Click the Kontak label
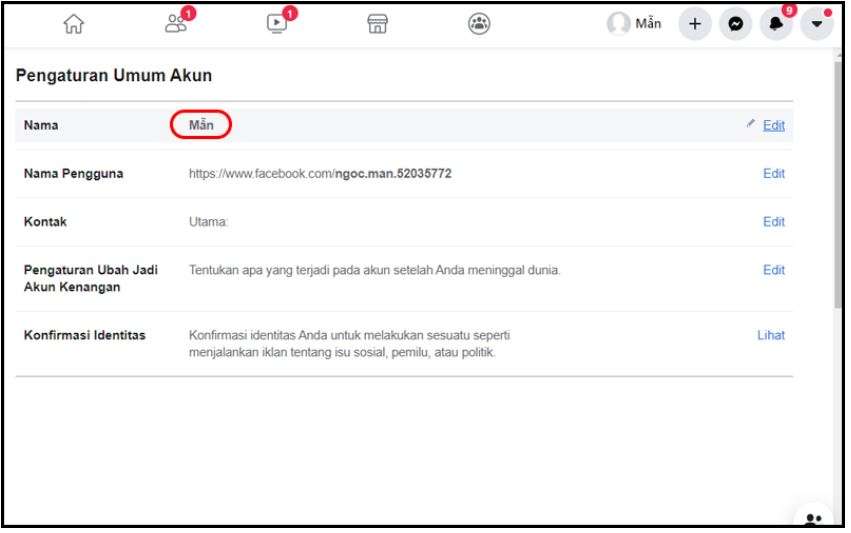The image size is (851, 533). coord(45,222)
